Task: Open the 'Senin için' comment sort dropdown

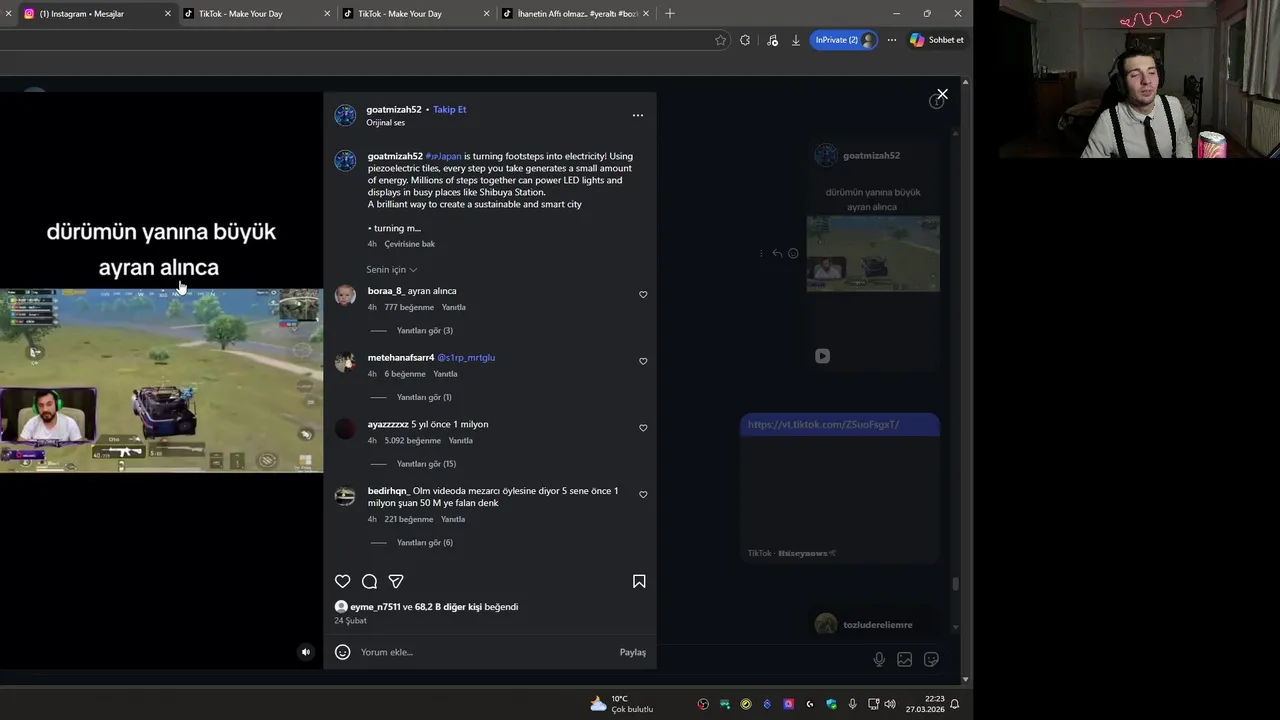Action: point(391,270)
